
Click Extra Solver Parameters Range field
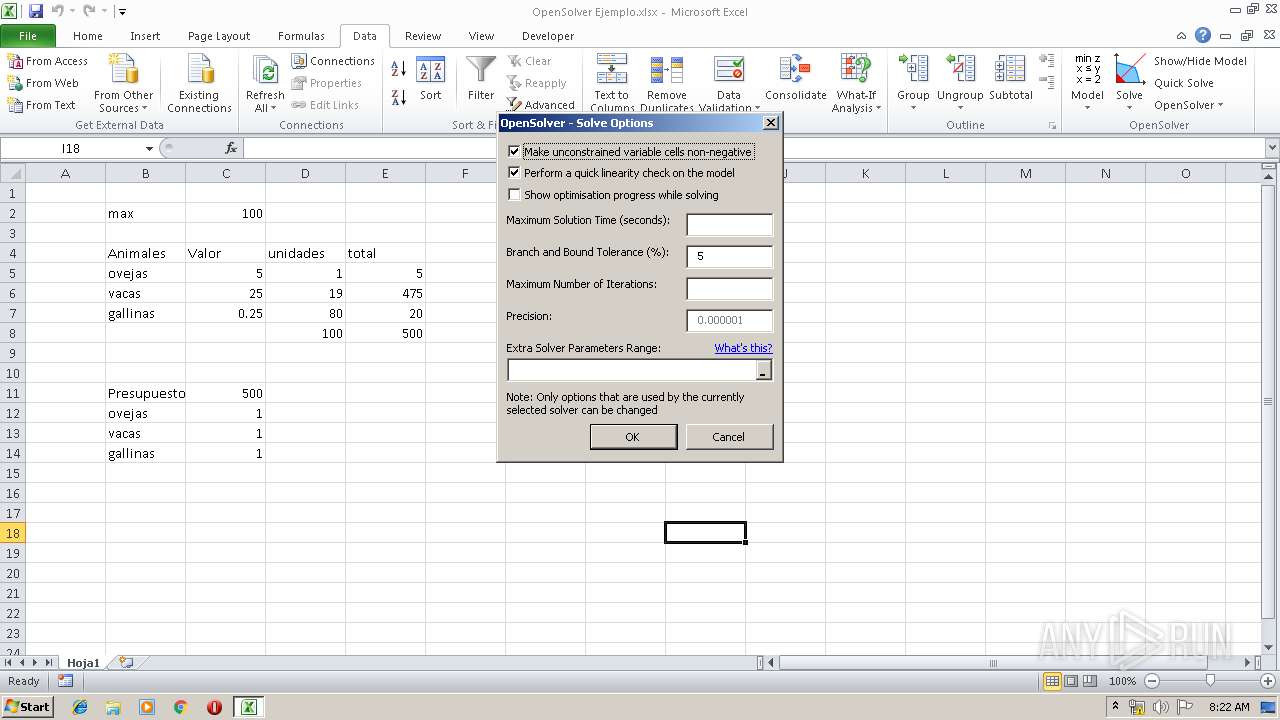coord(632,371)
